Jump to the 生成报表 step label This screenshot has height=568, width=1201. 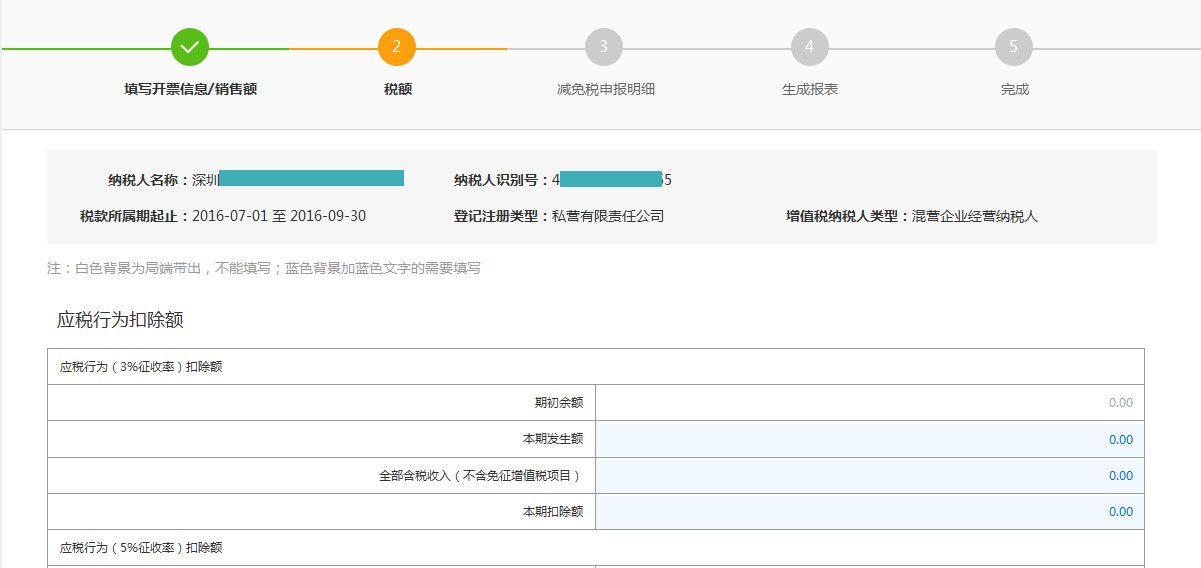pos(809,89)
